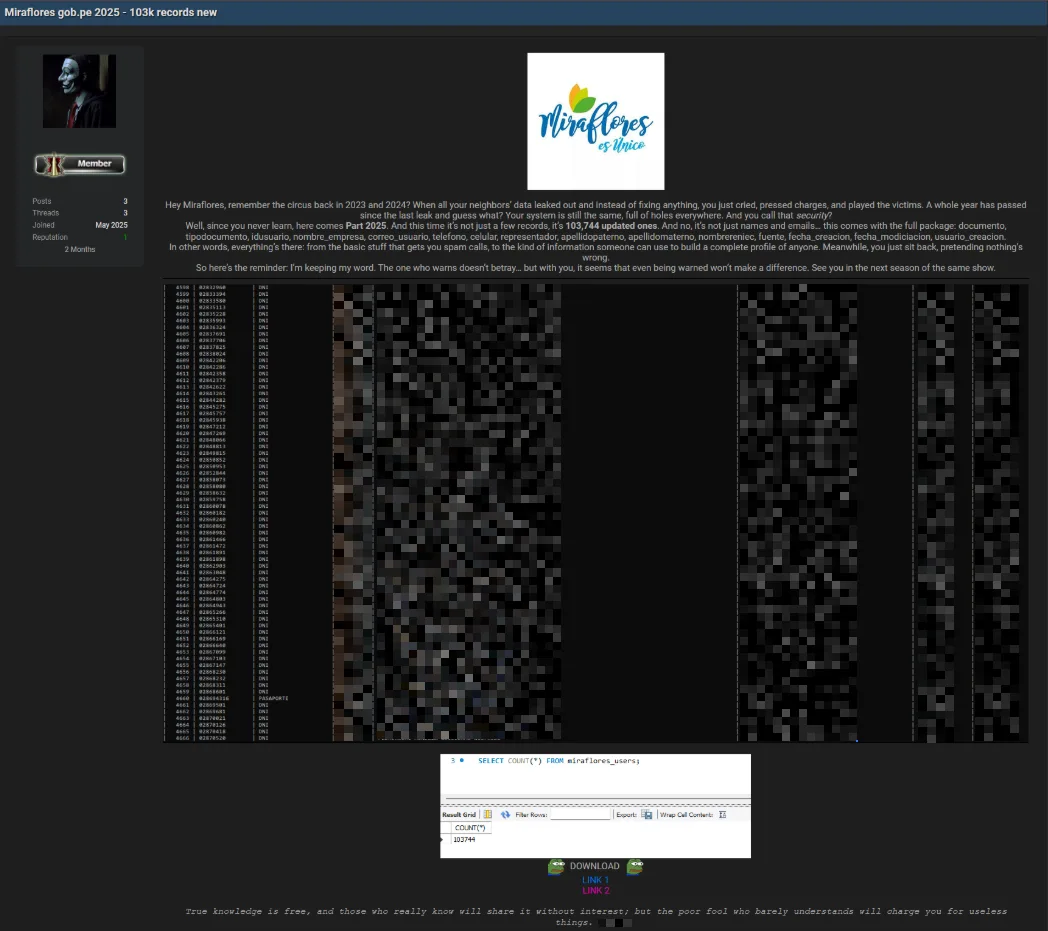Click the Result Grid layout icon
Image resolution: width=1048 pixels, height=931 pixels.
coord(488,815)
